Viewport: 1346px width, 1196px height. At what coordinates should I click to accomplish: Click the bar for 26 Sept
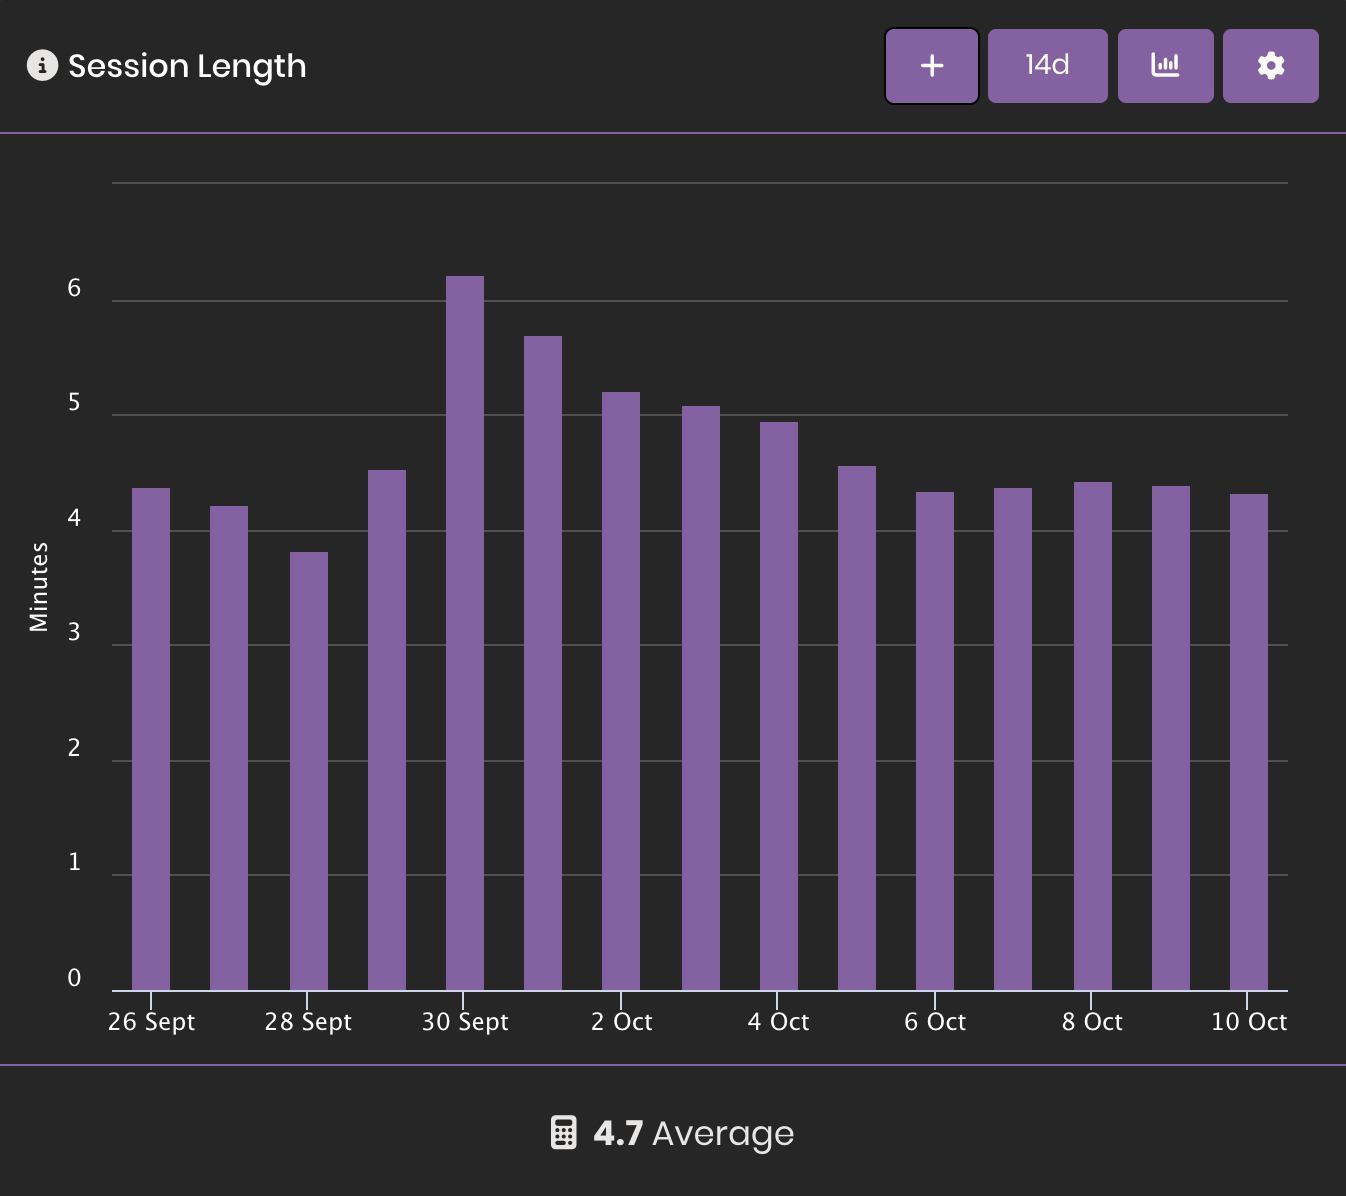(x=151, y=738)
